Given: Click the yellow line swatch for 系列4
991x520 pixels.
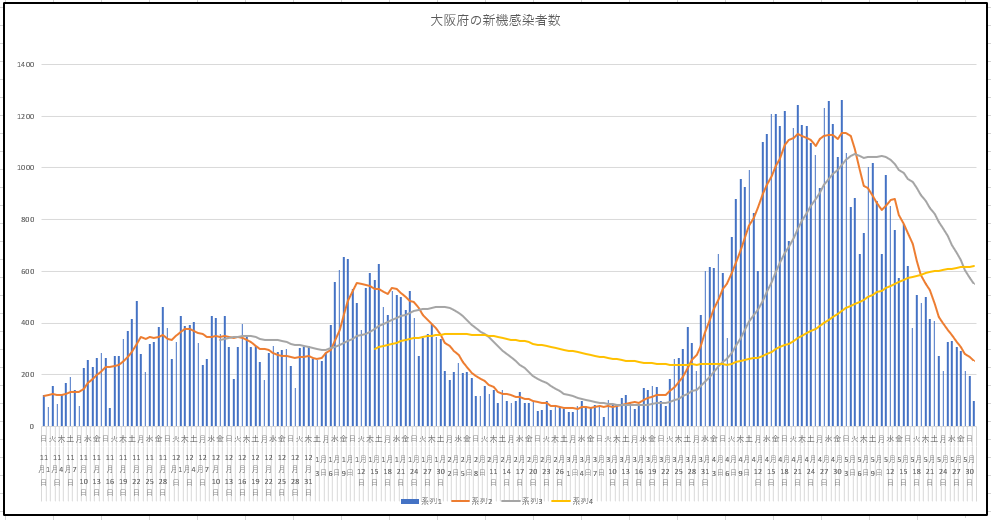Looking at the screenshot, I should point(561,502).
